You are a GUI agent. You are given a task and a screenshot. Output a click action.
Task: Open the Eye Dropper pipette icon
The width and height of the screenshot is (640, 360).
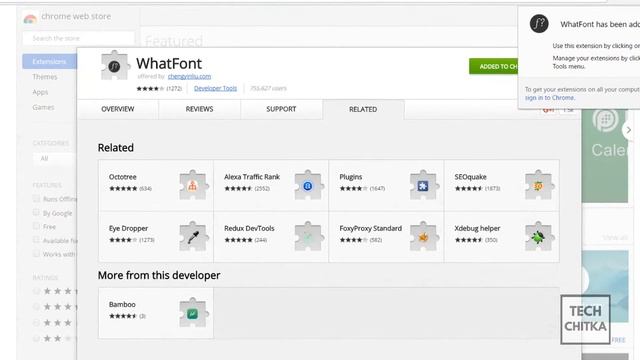pyautogui.click(x=193, y=236)
